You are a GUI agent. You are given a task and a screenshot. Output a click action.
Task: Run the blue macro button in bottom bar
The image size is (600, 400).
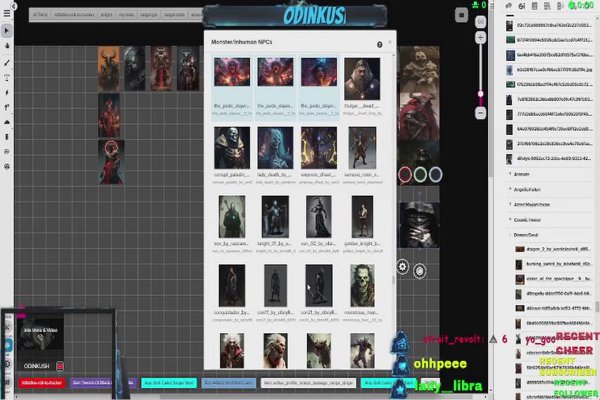coord(228,383)
